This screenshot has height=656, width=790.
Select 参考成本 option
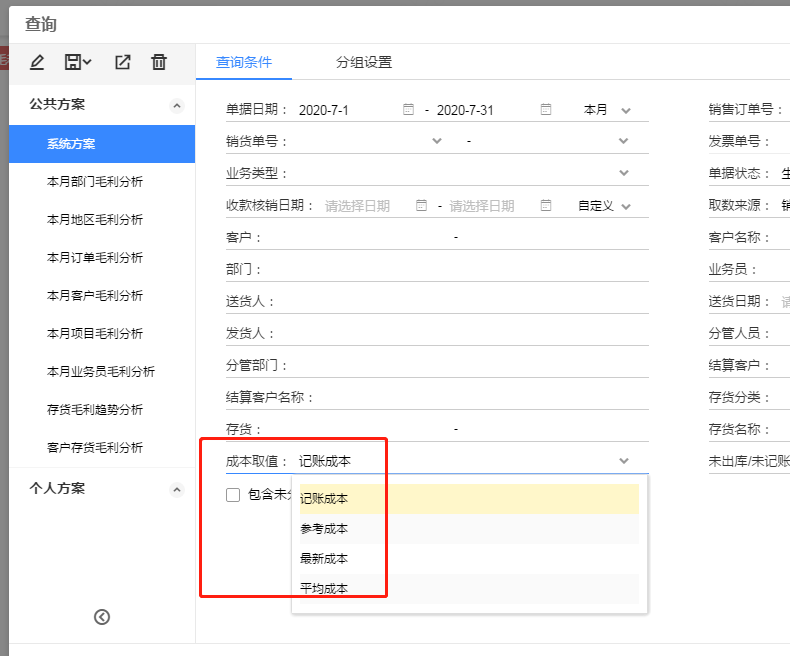[x=469, y=529]
